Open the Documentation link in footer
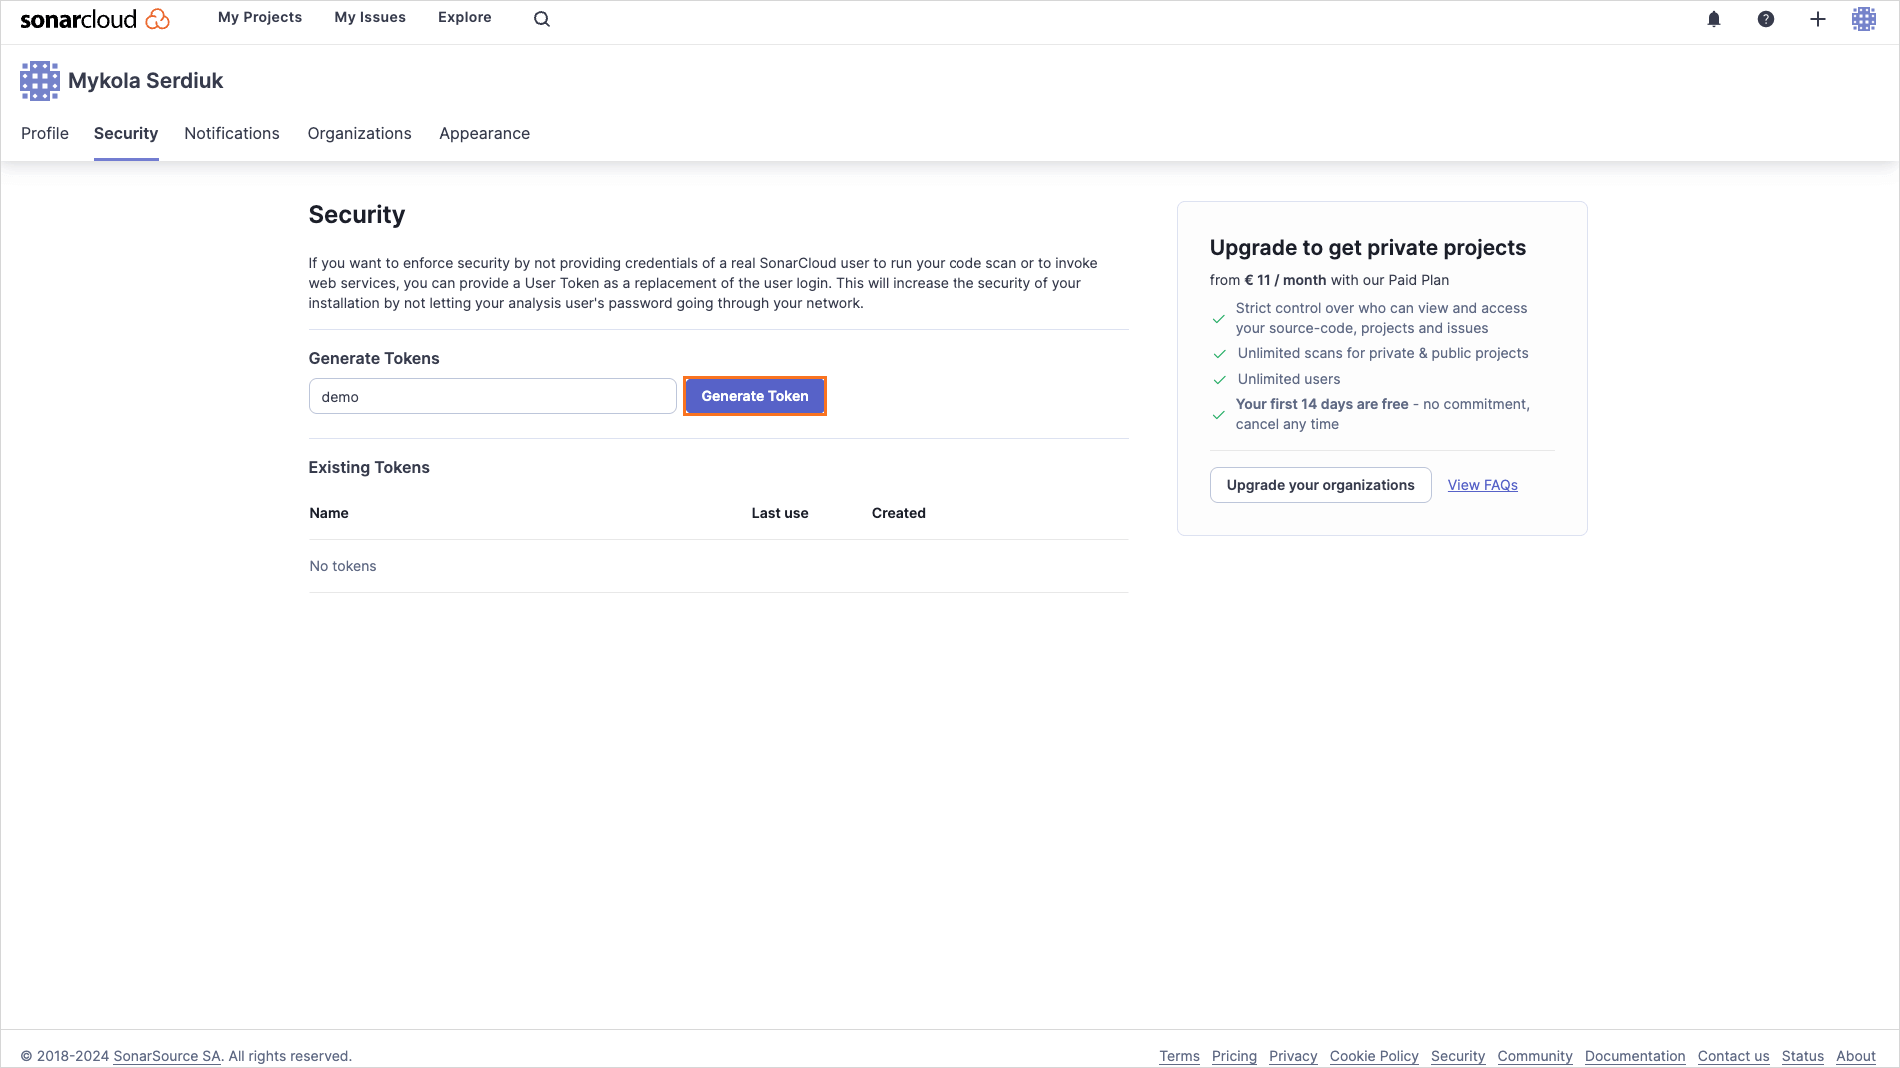This screenshot has width=1900, height=1068. tap(1635, 1056)
